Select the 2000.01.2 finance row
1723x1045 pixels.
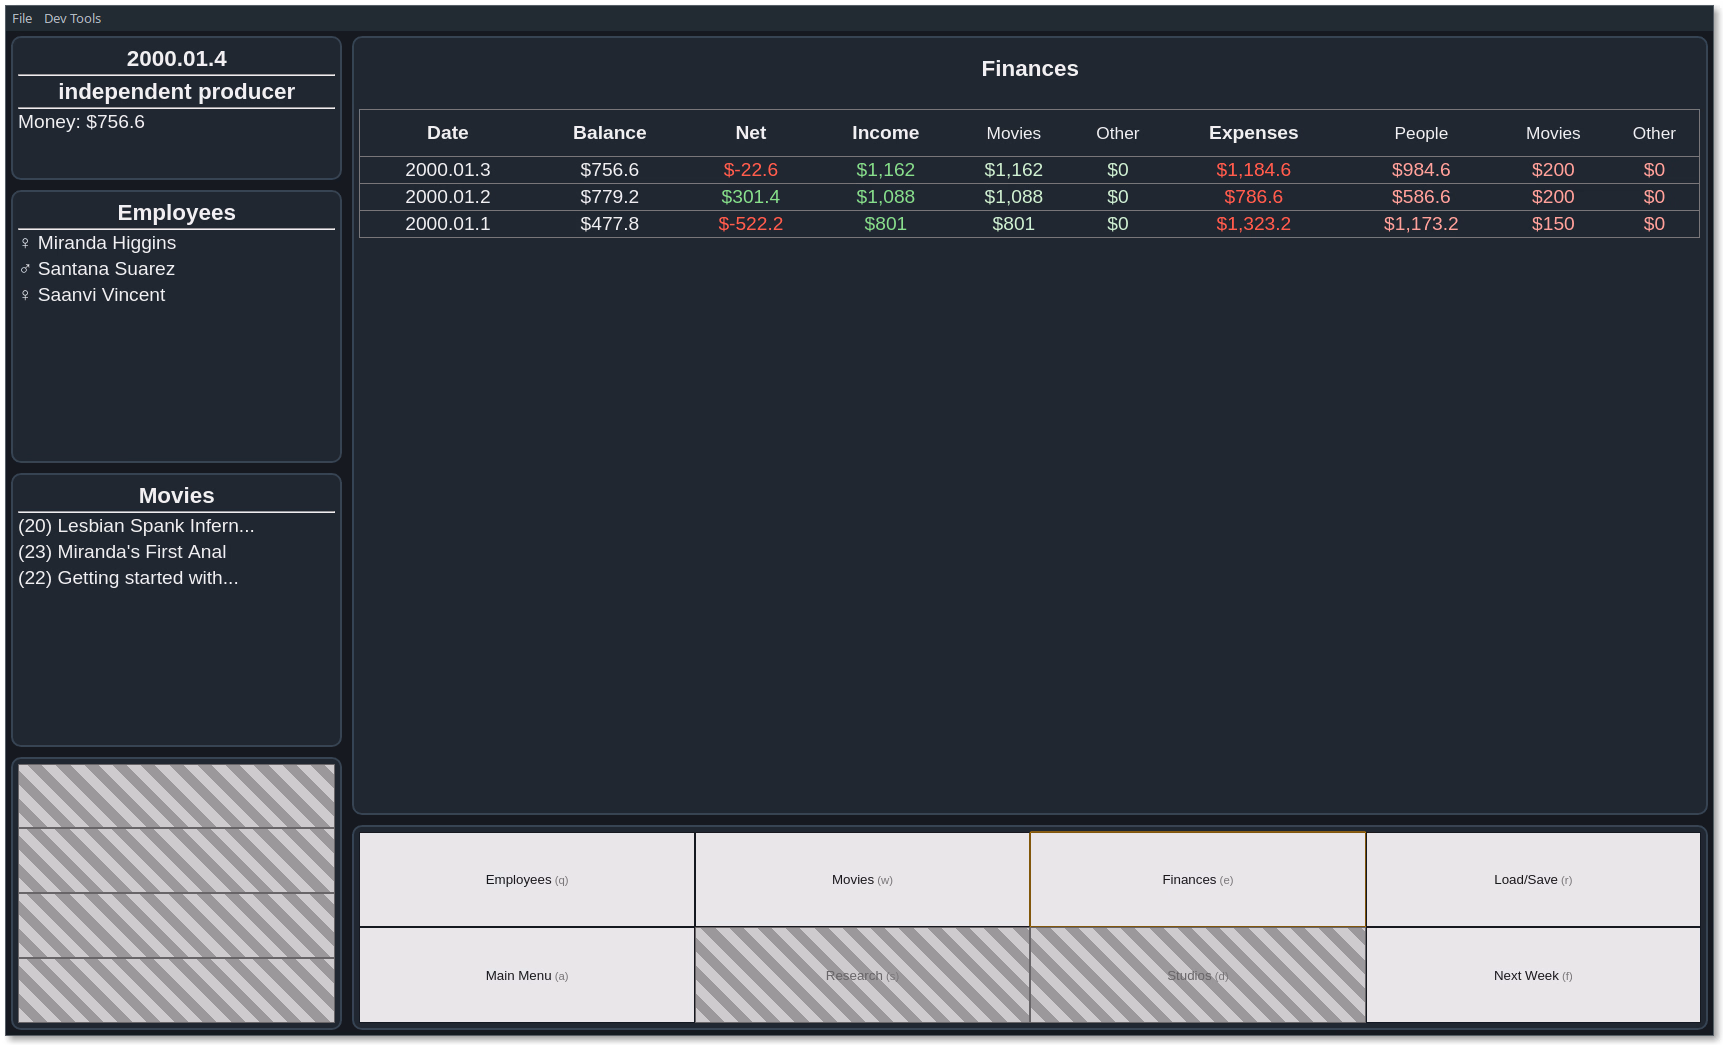coord(1029,197)
